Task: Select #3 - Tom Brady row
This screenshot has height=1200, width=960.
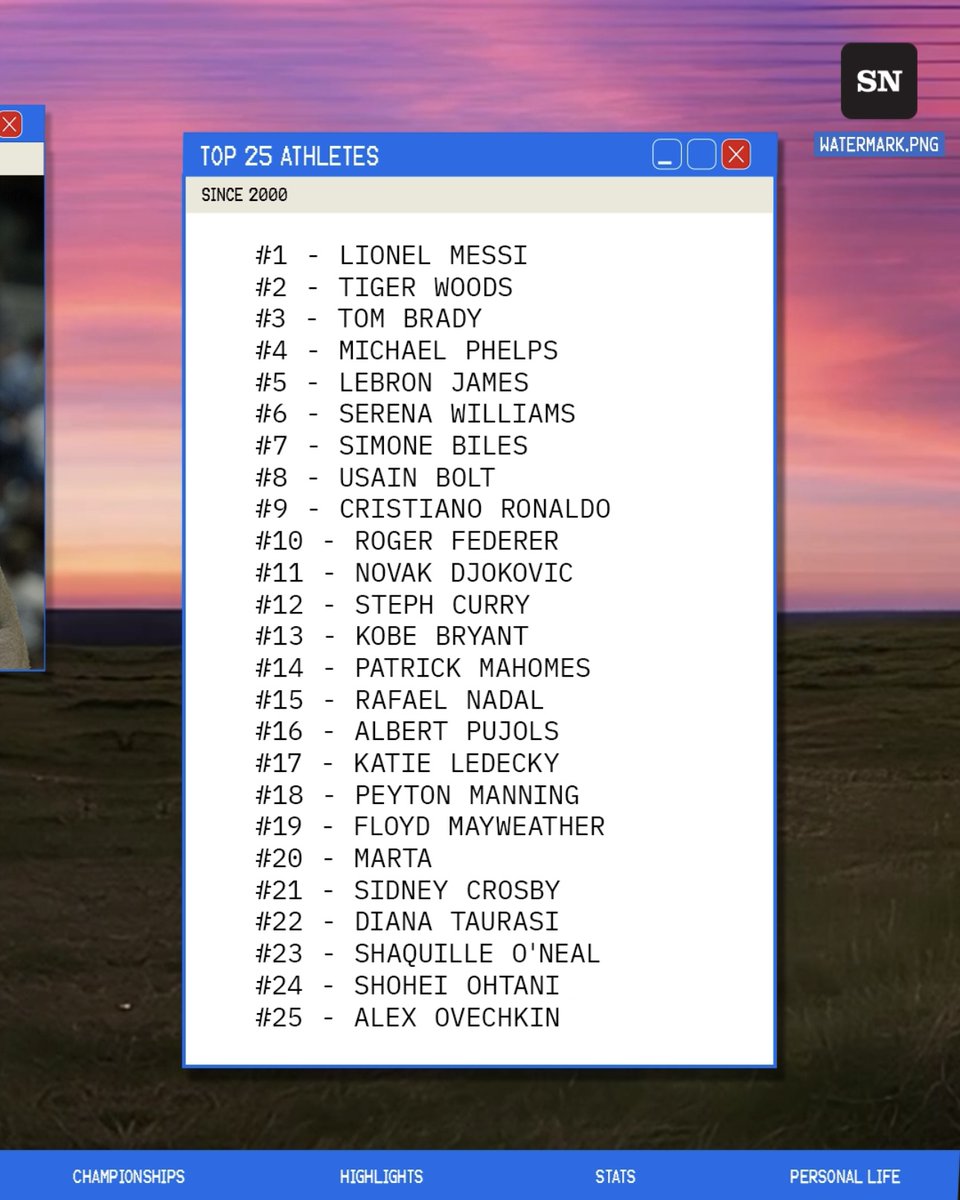Action: [368, 319]
